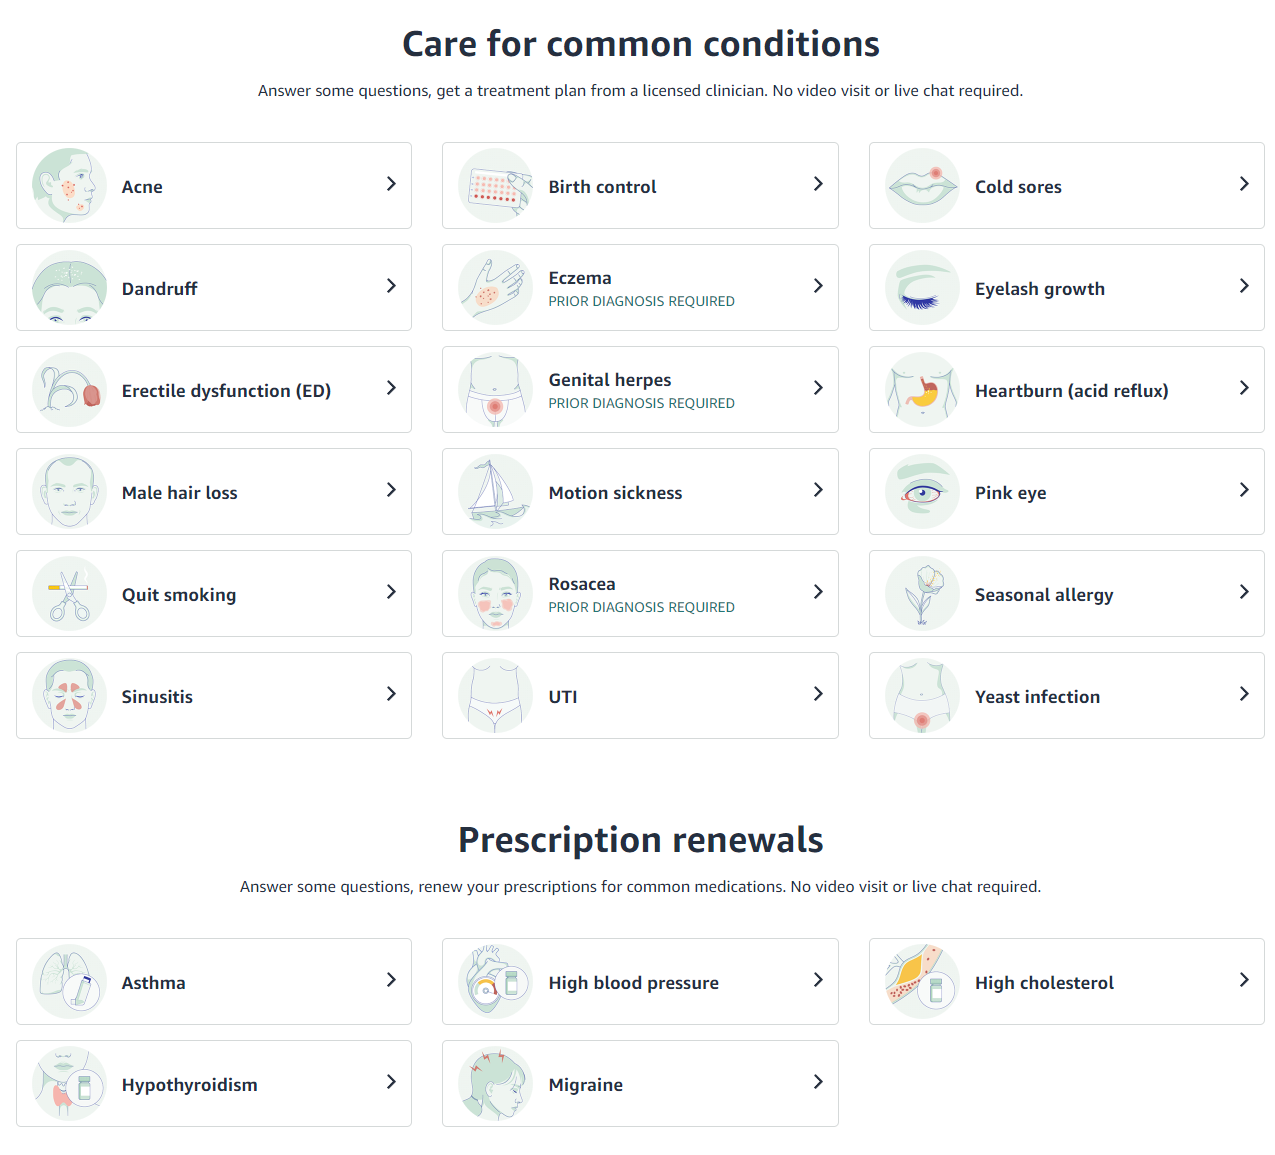Click the Migraine head illustration icon

pos(495,1084)
